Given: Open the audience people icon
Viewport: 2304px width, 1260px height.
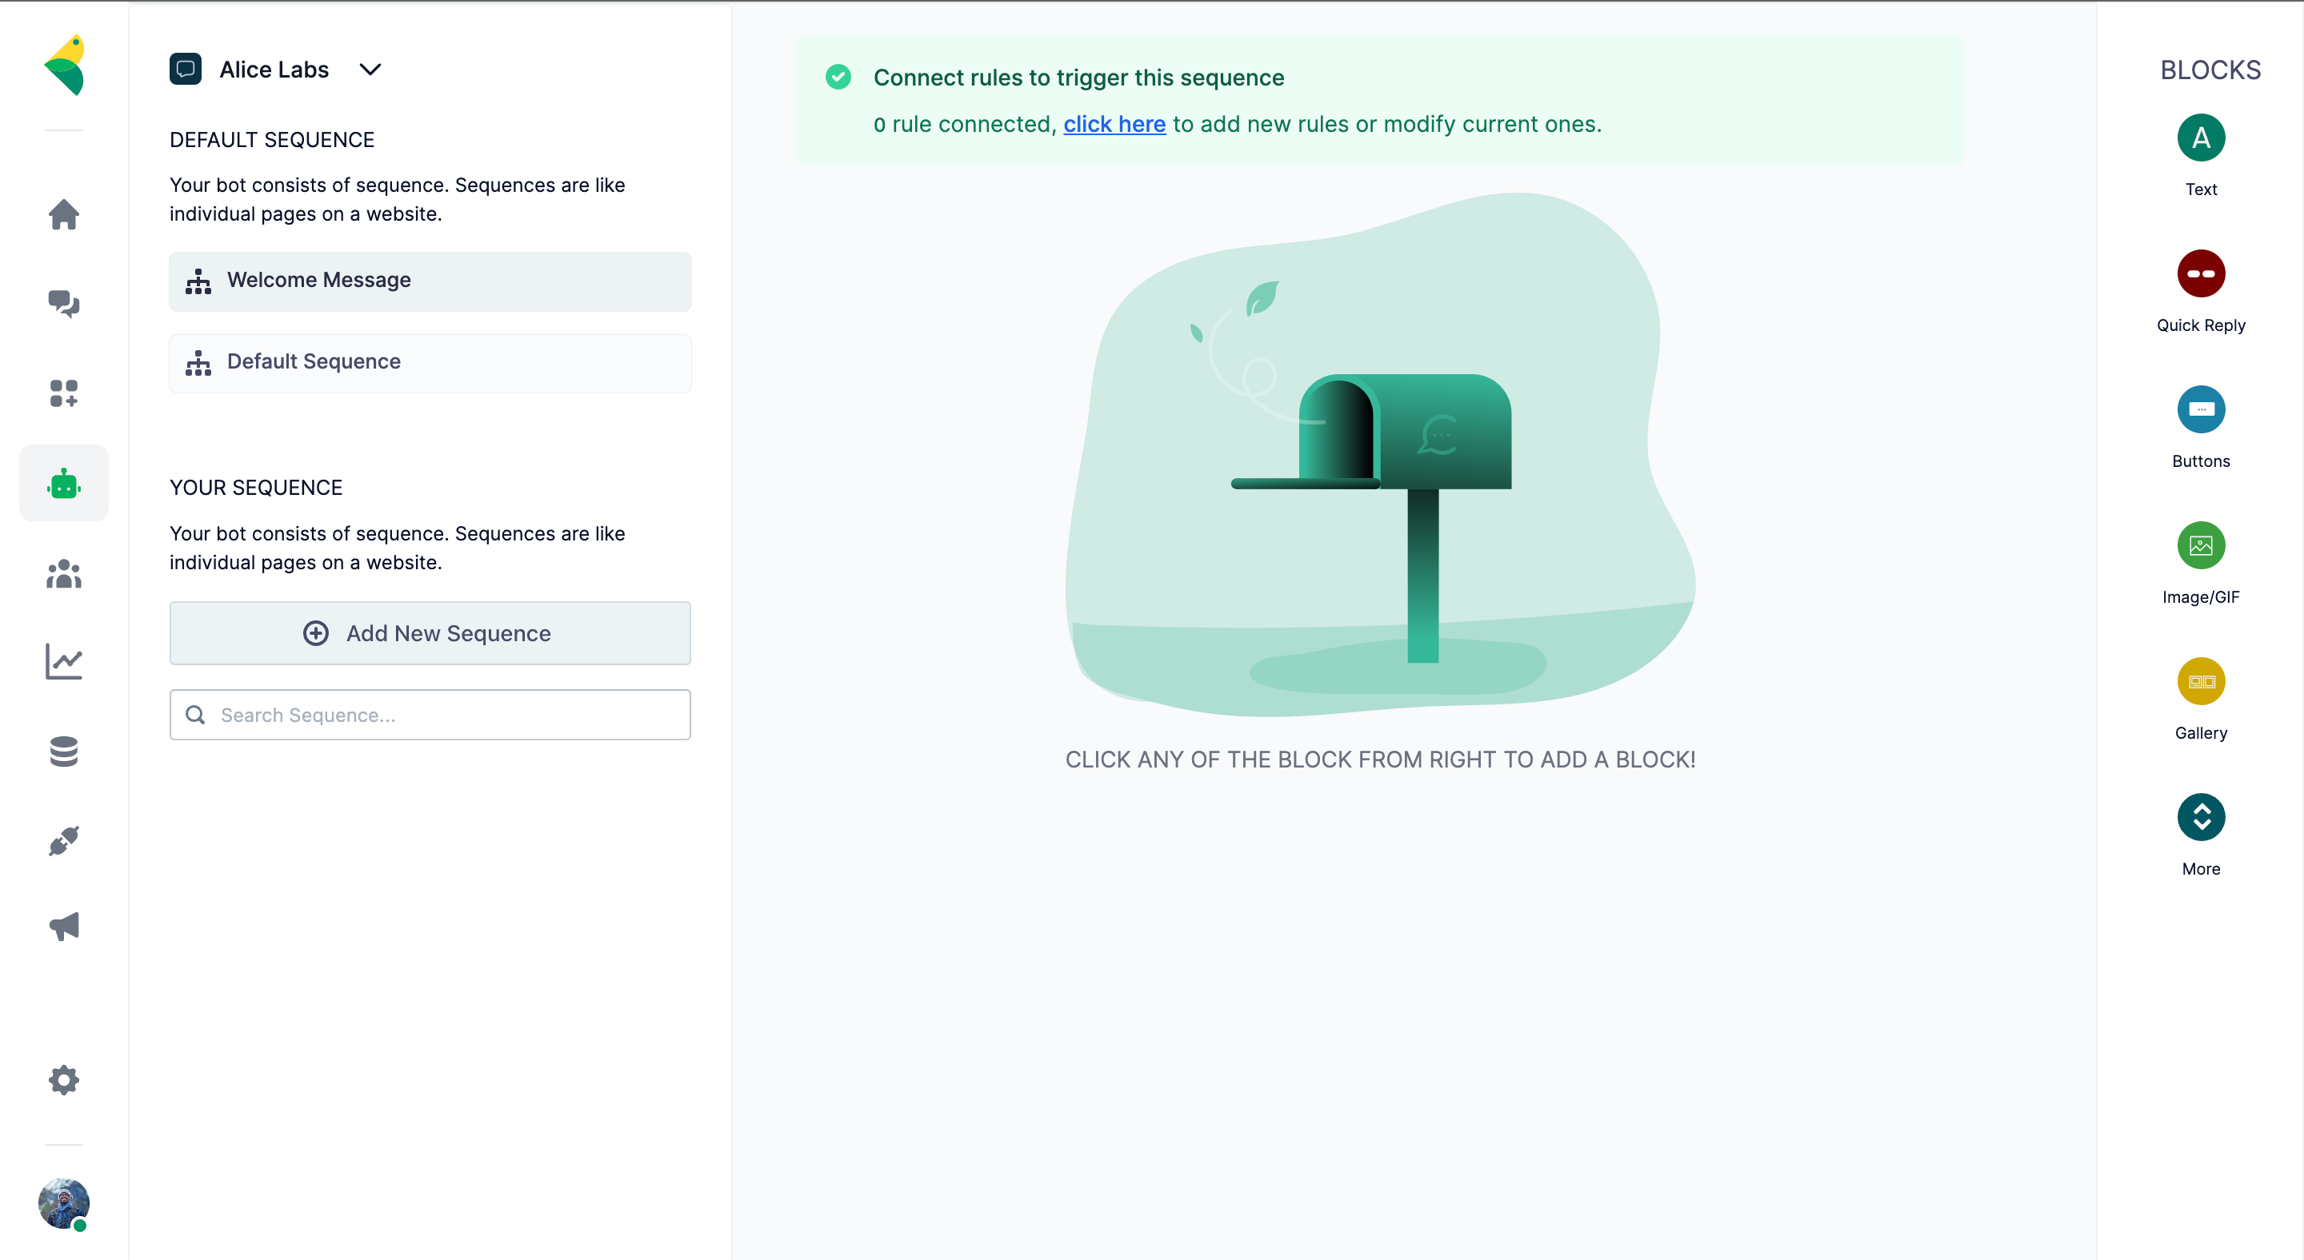Looking at the screenshot, I should pos(64,574).
